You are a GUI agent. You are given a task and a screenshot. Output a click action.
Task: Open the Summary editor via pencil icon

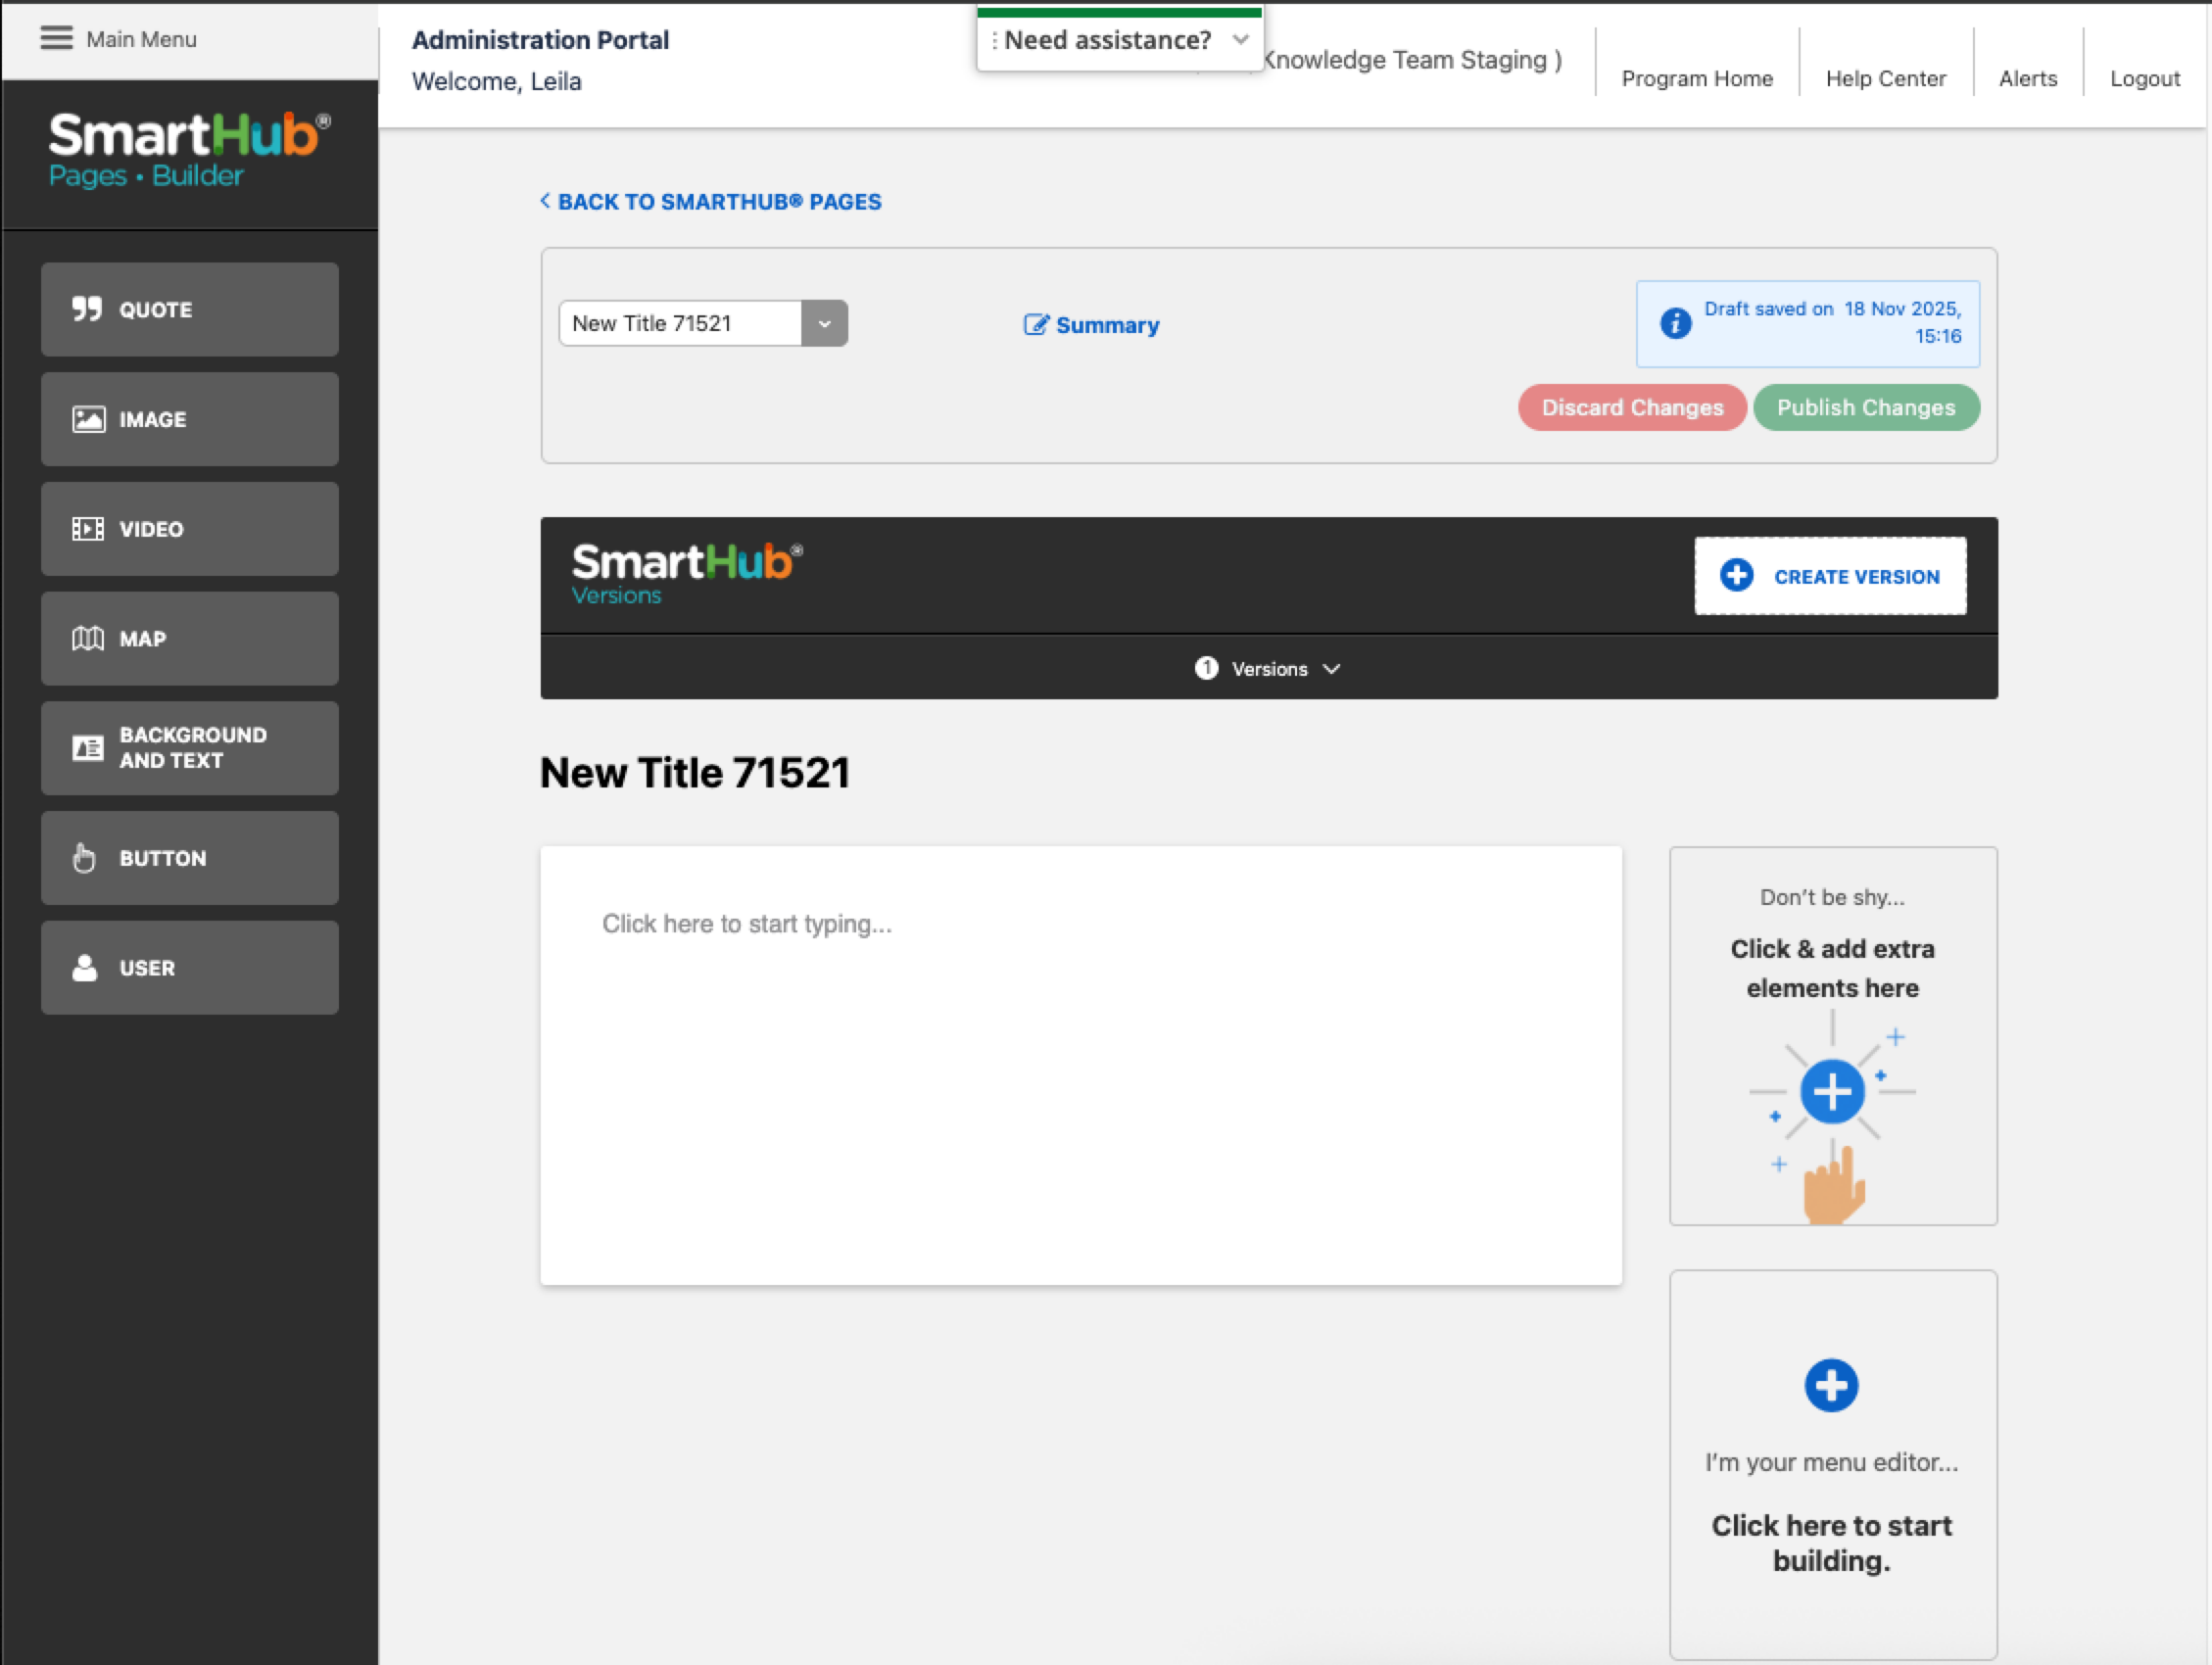(x=1037, y=324)
